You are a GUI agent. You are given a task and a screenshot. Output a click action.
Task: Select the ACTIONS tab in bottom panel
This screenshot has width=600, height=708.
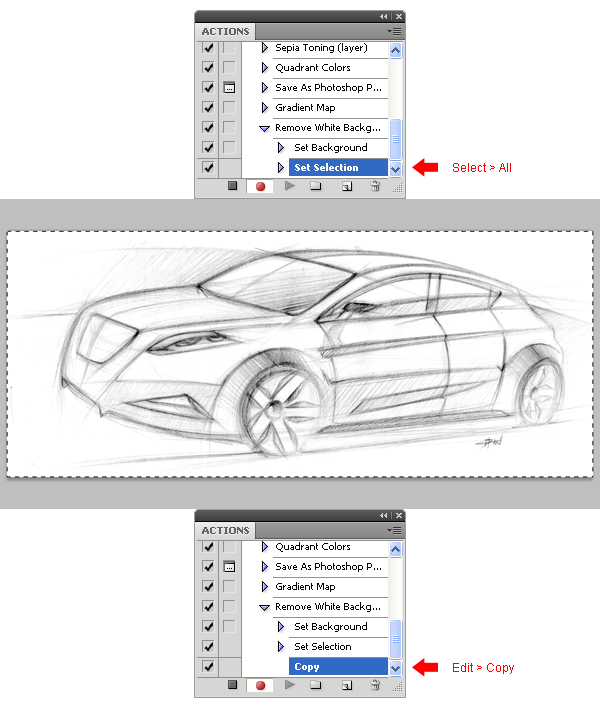point(225,531)
